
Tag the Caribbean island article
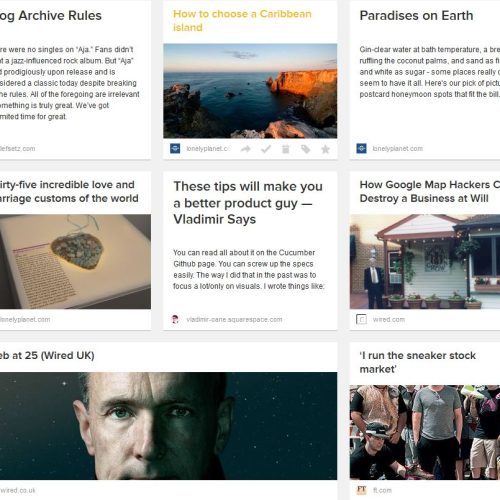(x=305, y=149)
